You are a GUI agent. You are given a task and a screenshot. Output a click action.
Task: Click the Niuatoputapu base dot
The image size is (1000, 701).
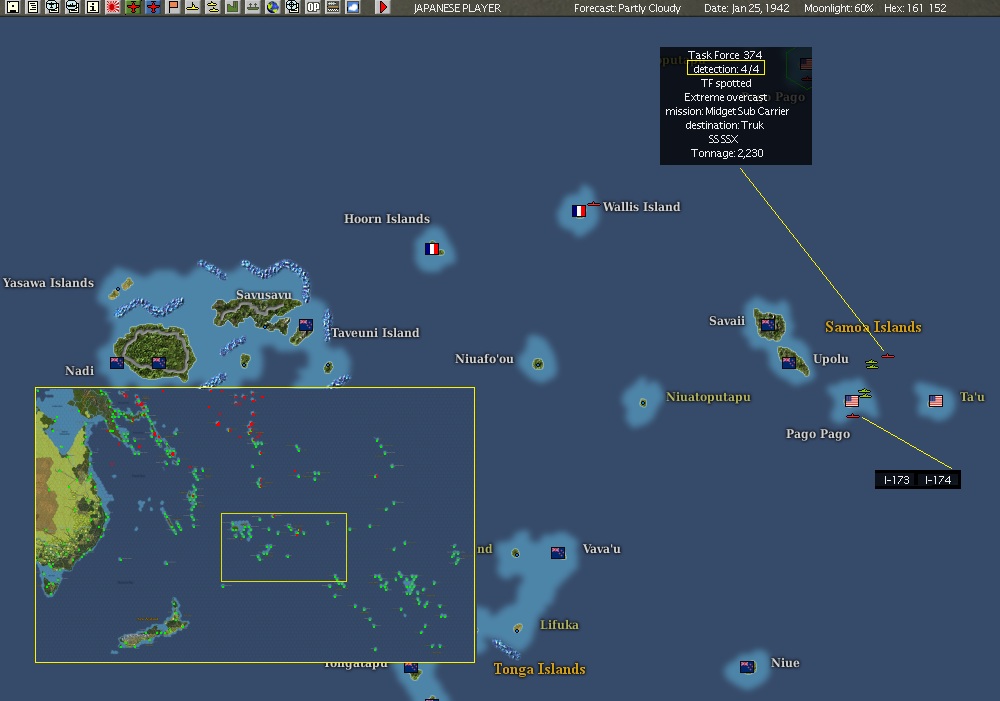643,402
